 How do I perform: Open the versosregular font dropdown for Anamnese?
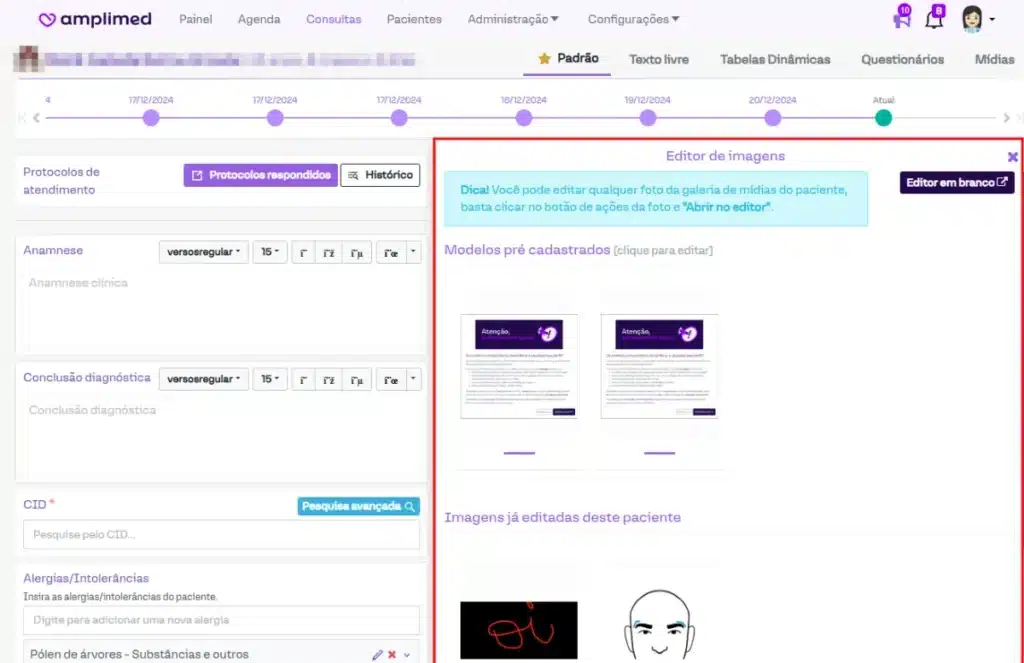coord(203,251)
